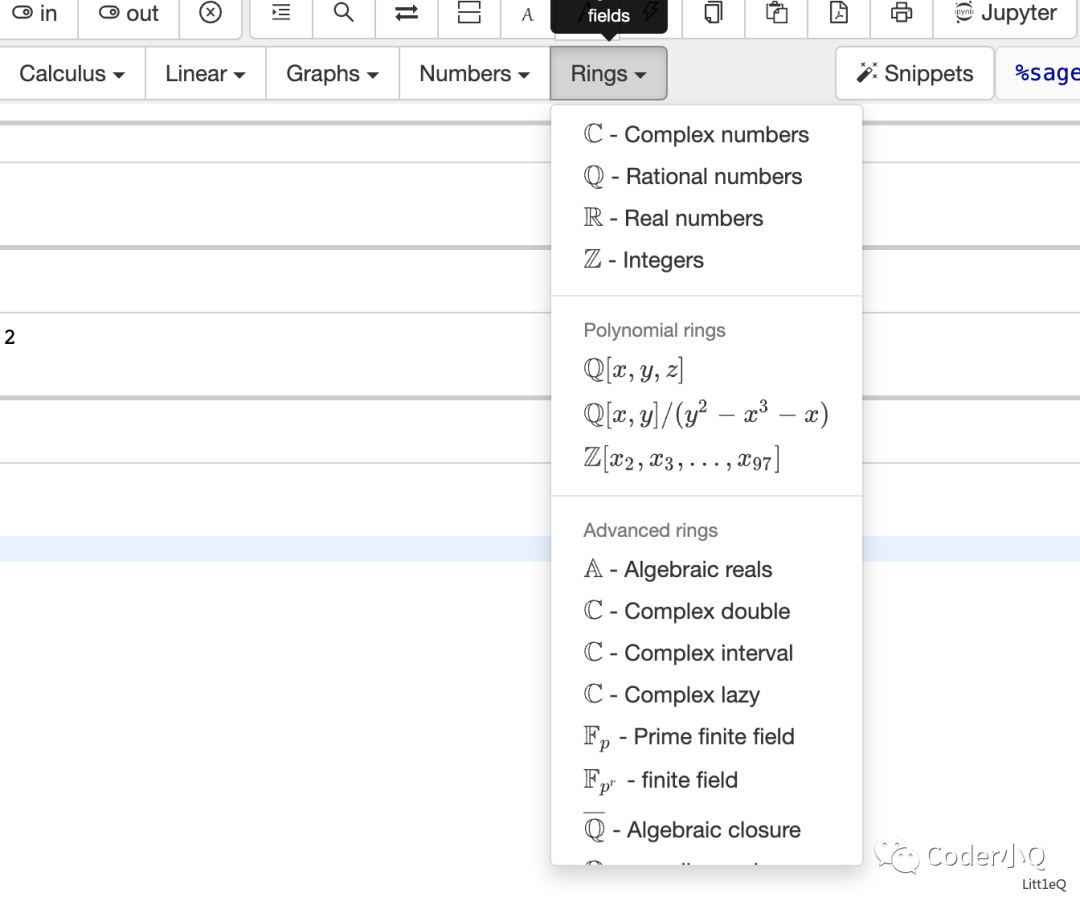Click the circled X clear output icon

[210, 13]
